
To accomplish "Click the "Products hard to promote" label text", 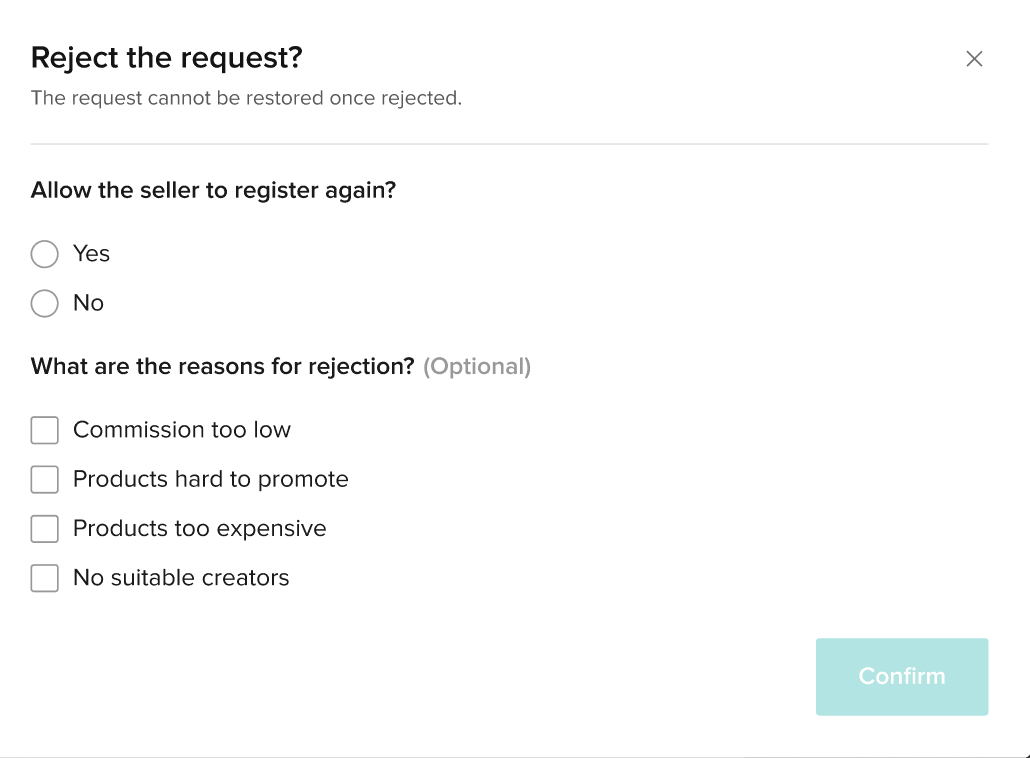I will [x=211, y=480].
